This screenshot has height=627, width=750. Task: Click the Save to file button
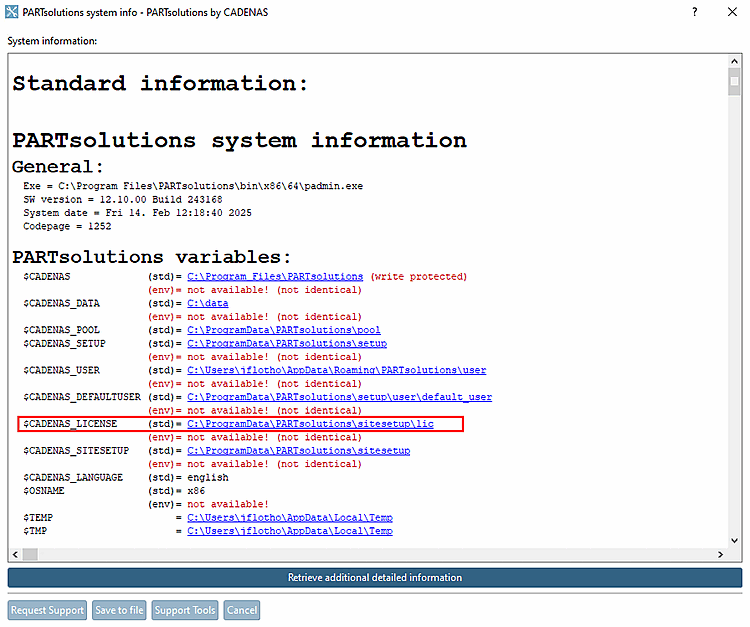click(x=119, y=610)
